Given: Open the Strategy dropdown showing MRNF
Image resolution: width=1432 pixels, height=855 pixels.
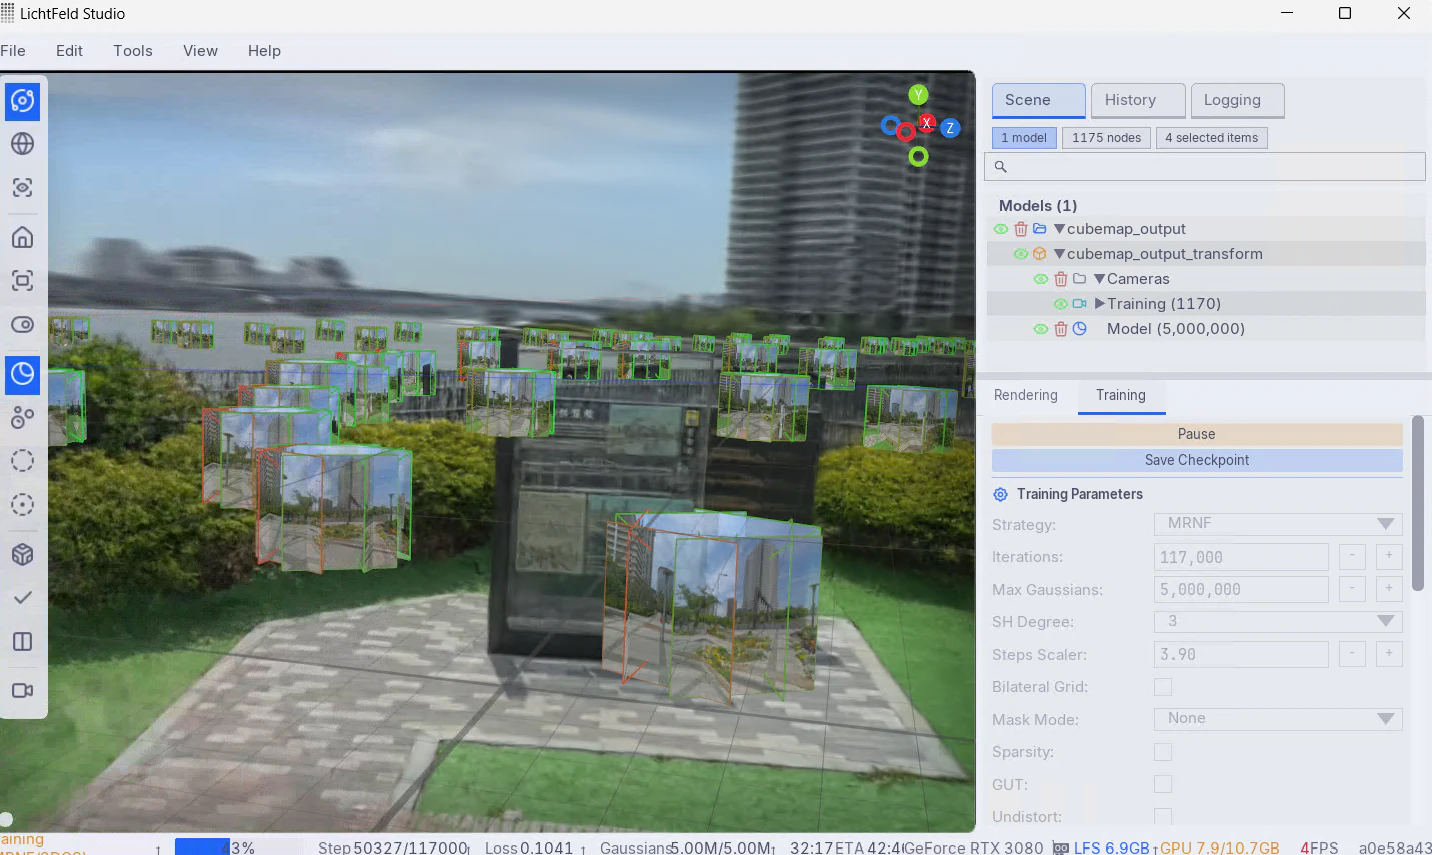Looking at the screenshot, I should click(1278, 524).
